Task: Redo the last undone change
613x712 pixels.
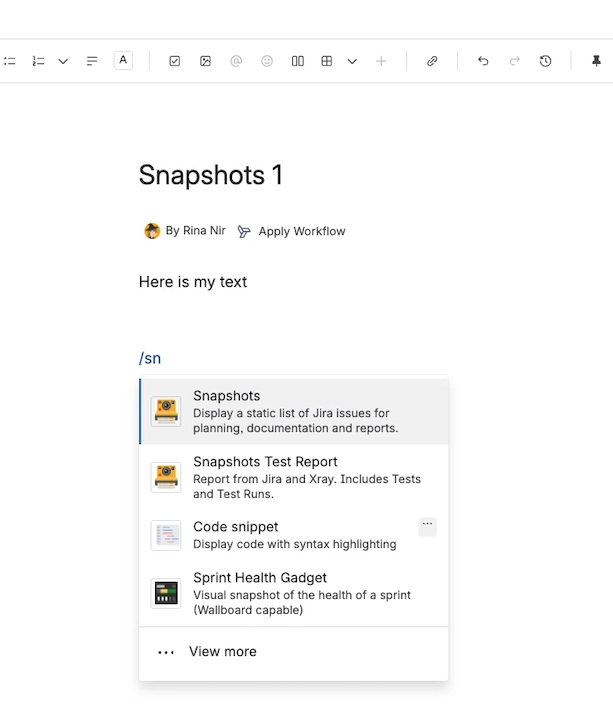Action: 514,61
